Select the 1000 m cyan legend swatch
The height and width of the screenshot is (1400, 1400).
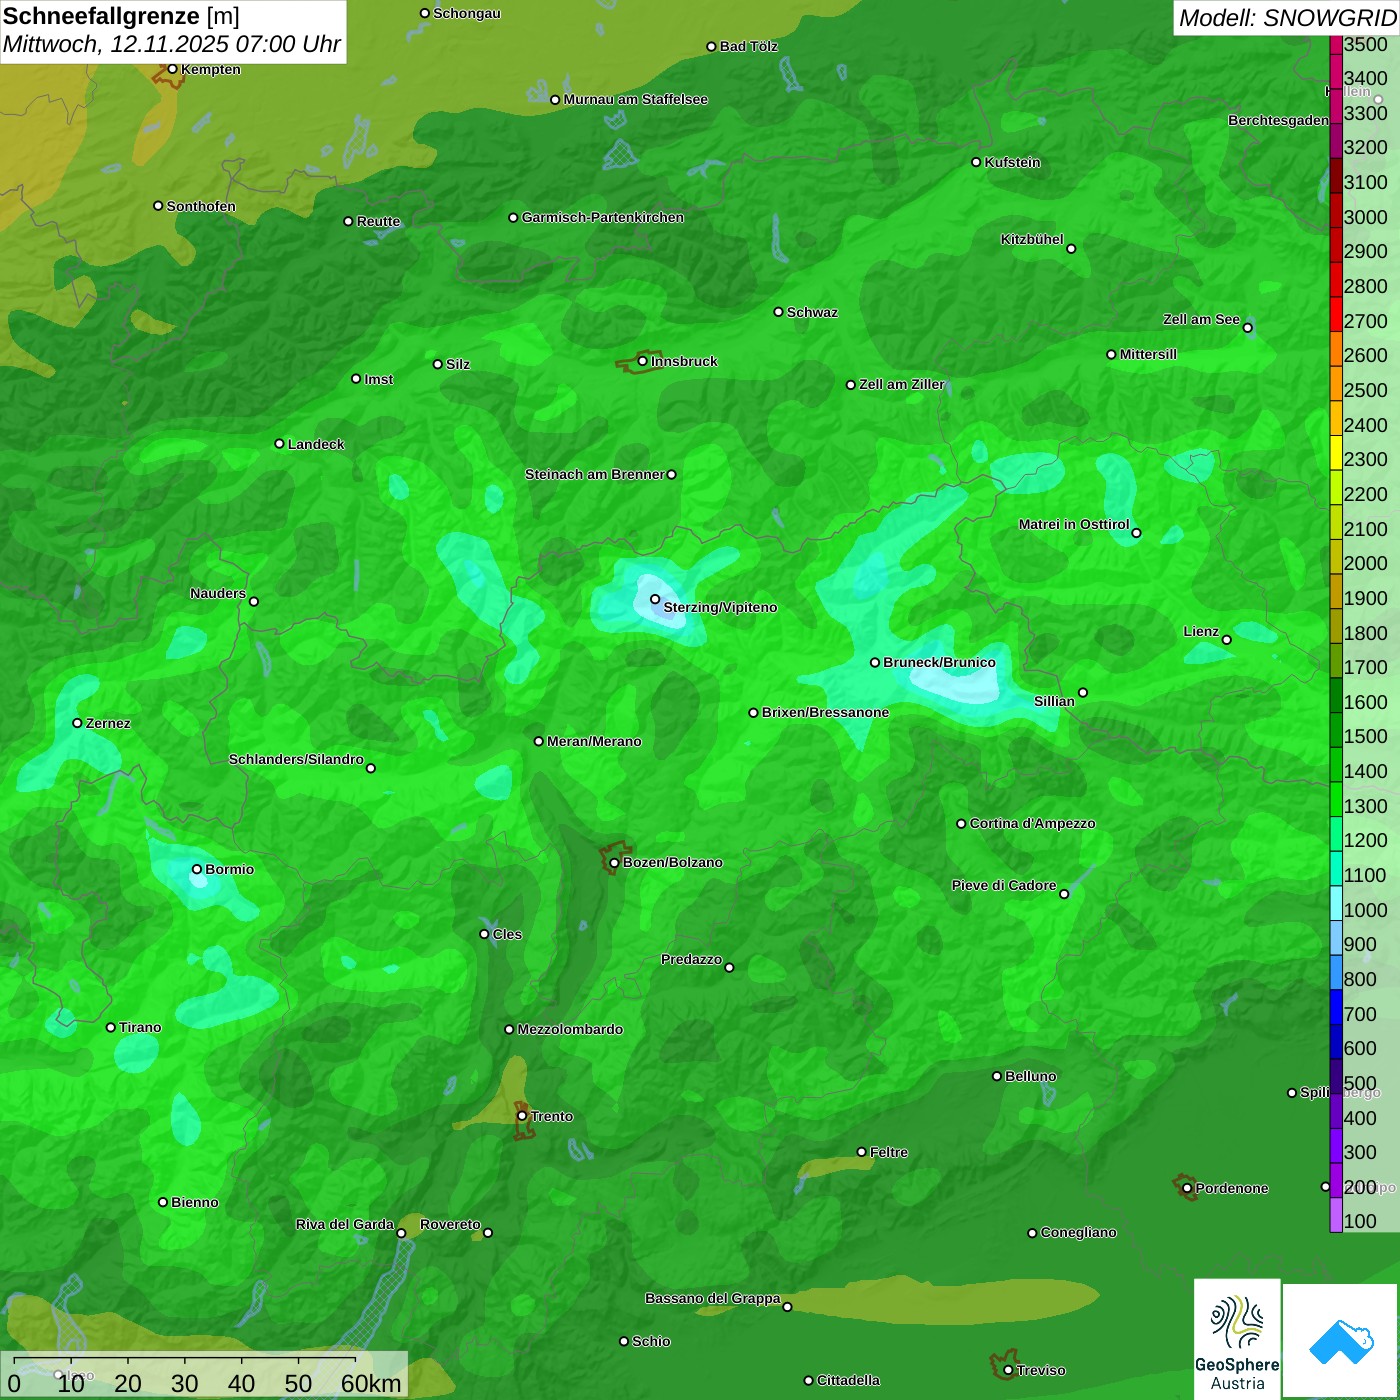tap(1336, 903)
